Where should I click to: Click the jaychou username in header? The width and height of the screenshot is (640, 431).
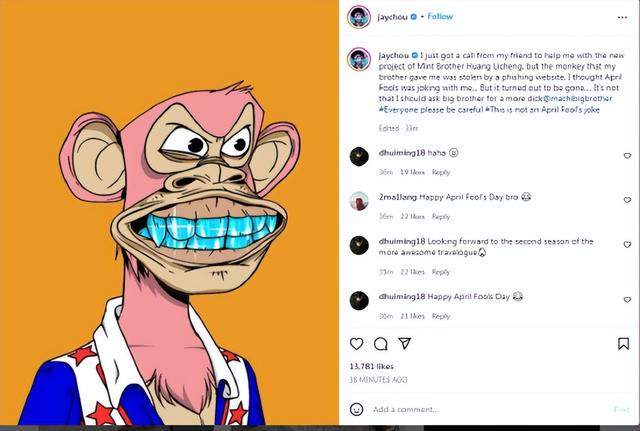396,16
